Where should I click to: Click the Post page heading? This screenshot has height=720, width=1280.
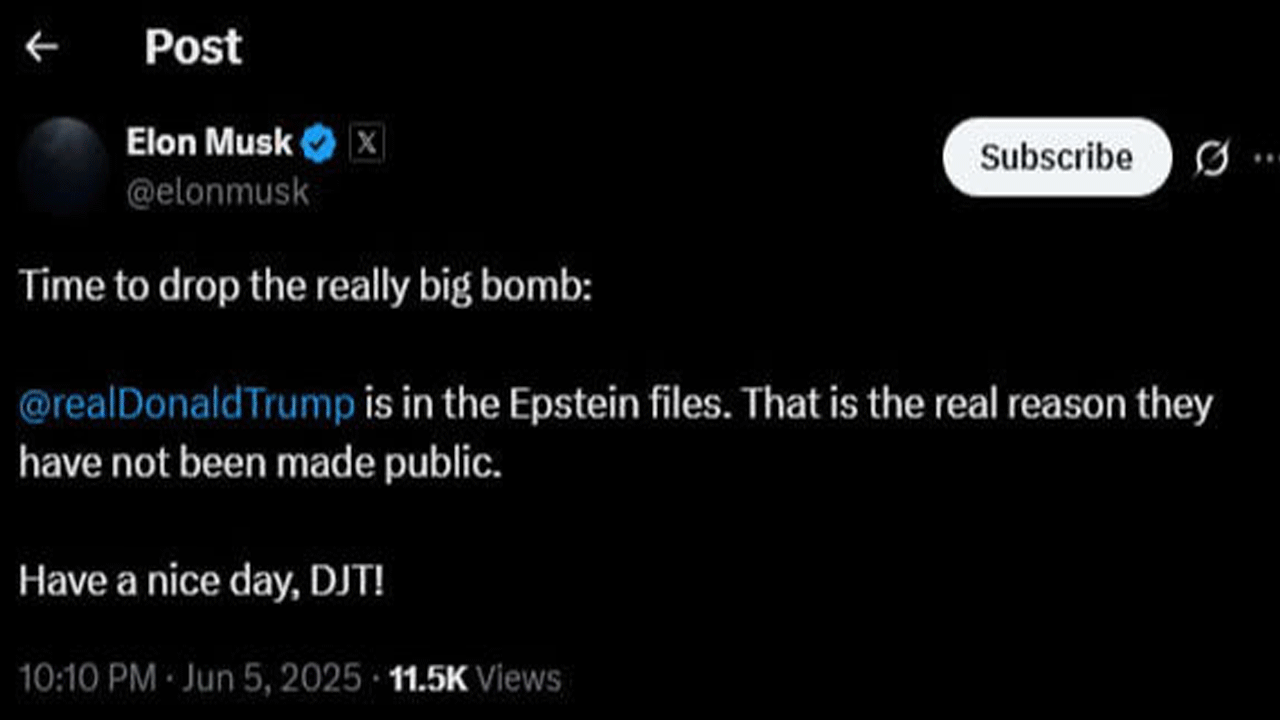pos(193,47)
